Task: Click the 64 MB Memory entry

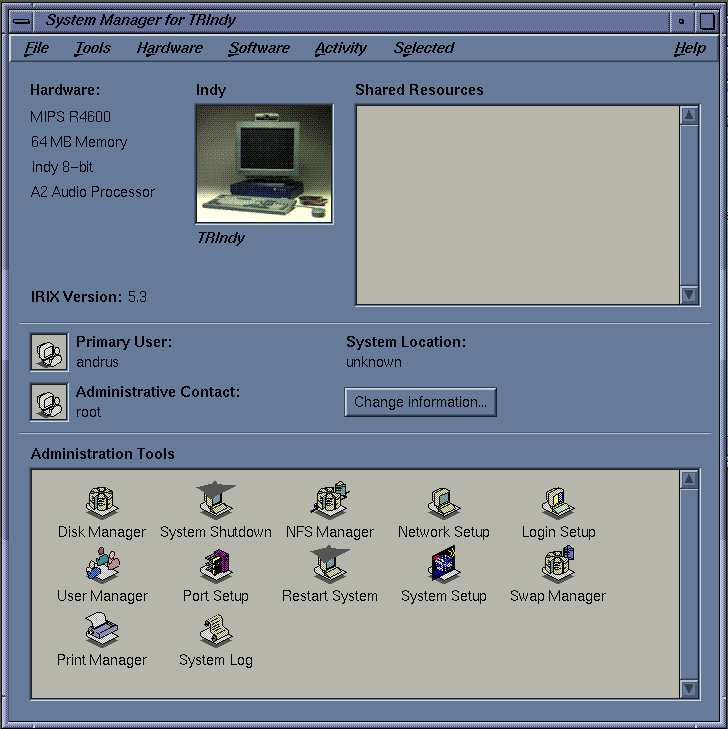Action: pos(79,142)
